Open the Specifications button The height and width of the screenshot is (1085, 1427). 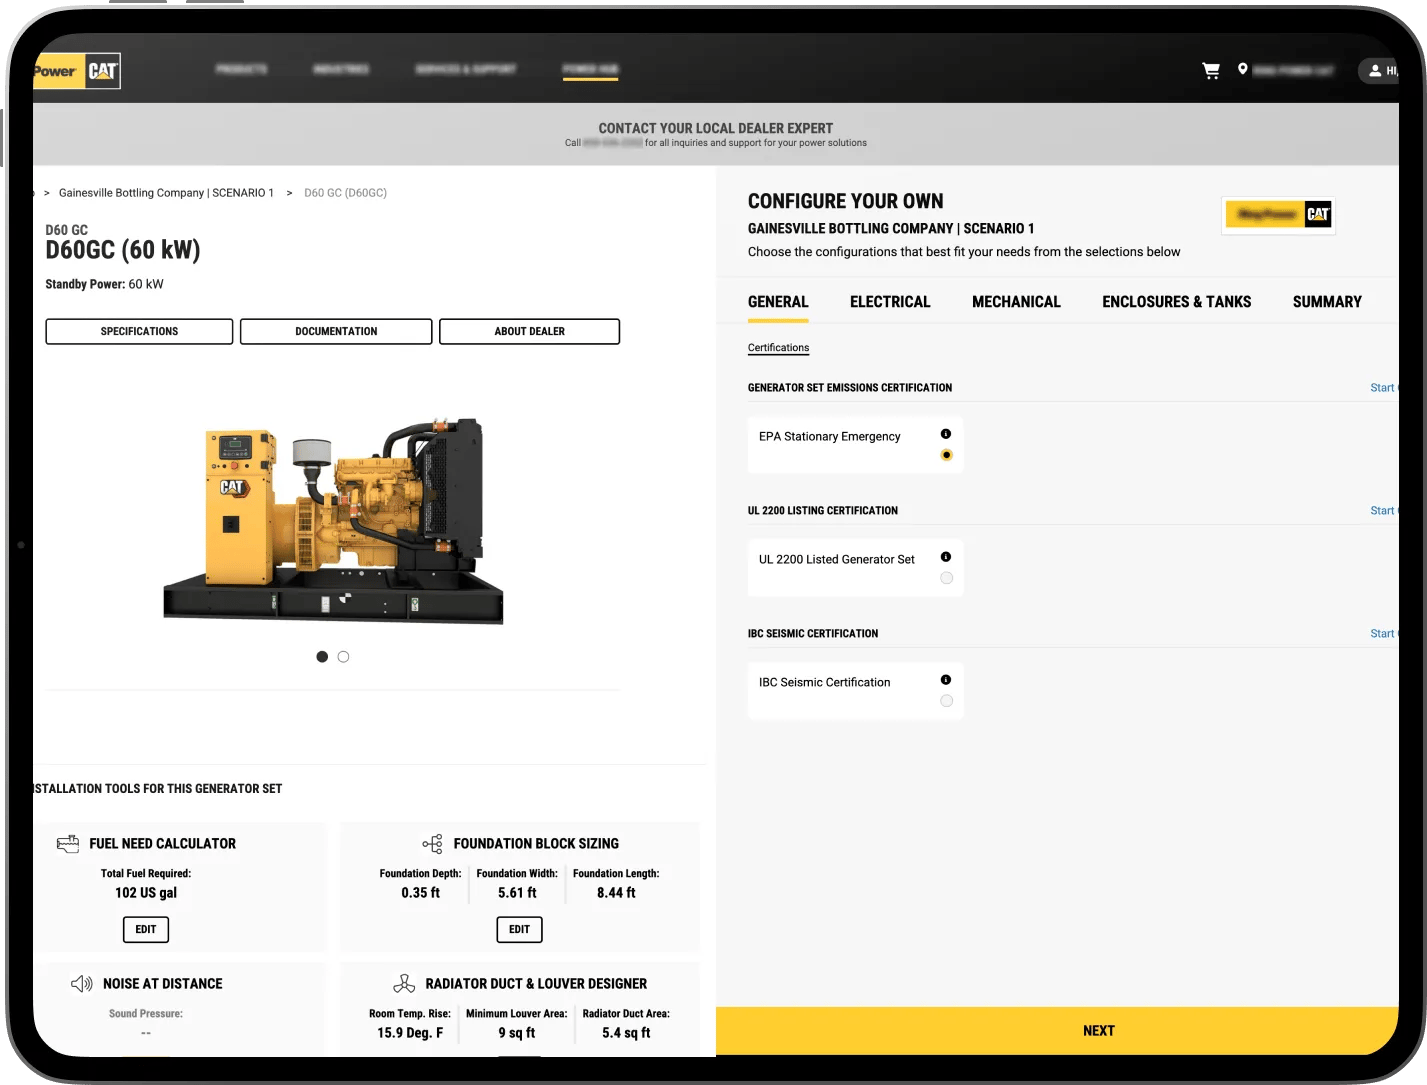[139, 331]
